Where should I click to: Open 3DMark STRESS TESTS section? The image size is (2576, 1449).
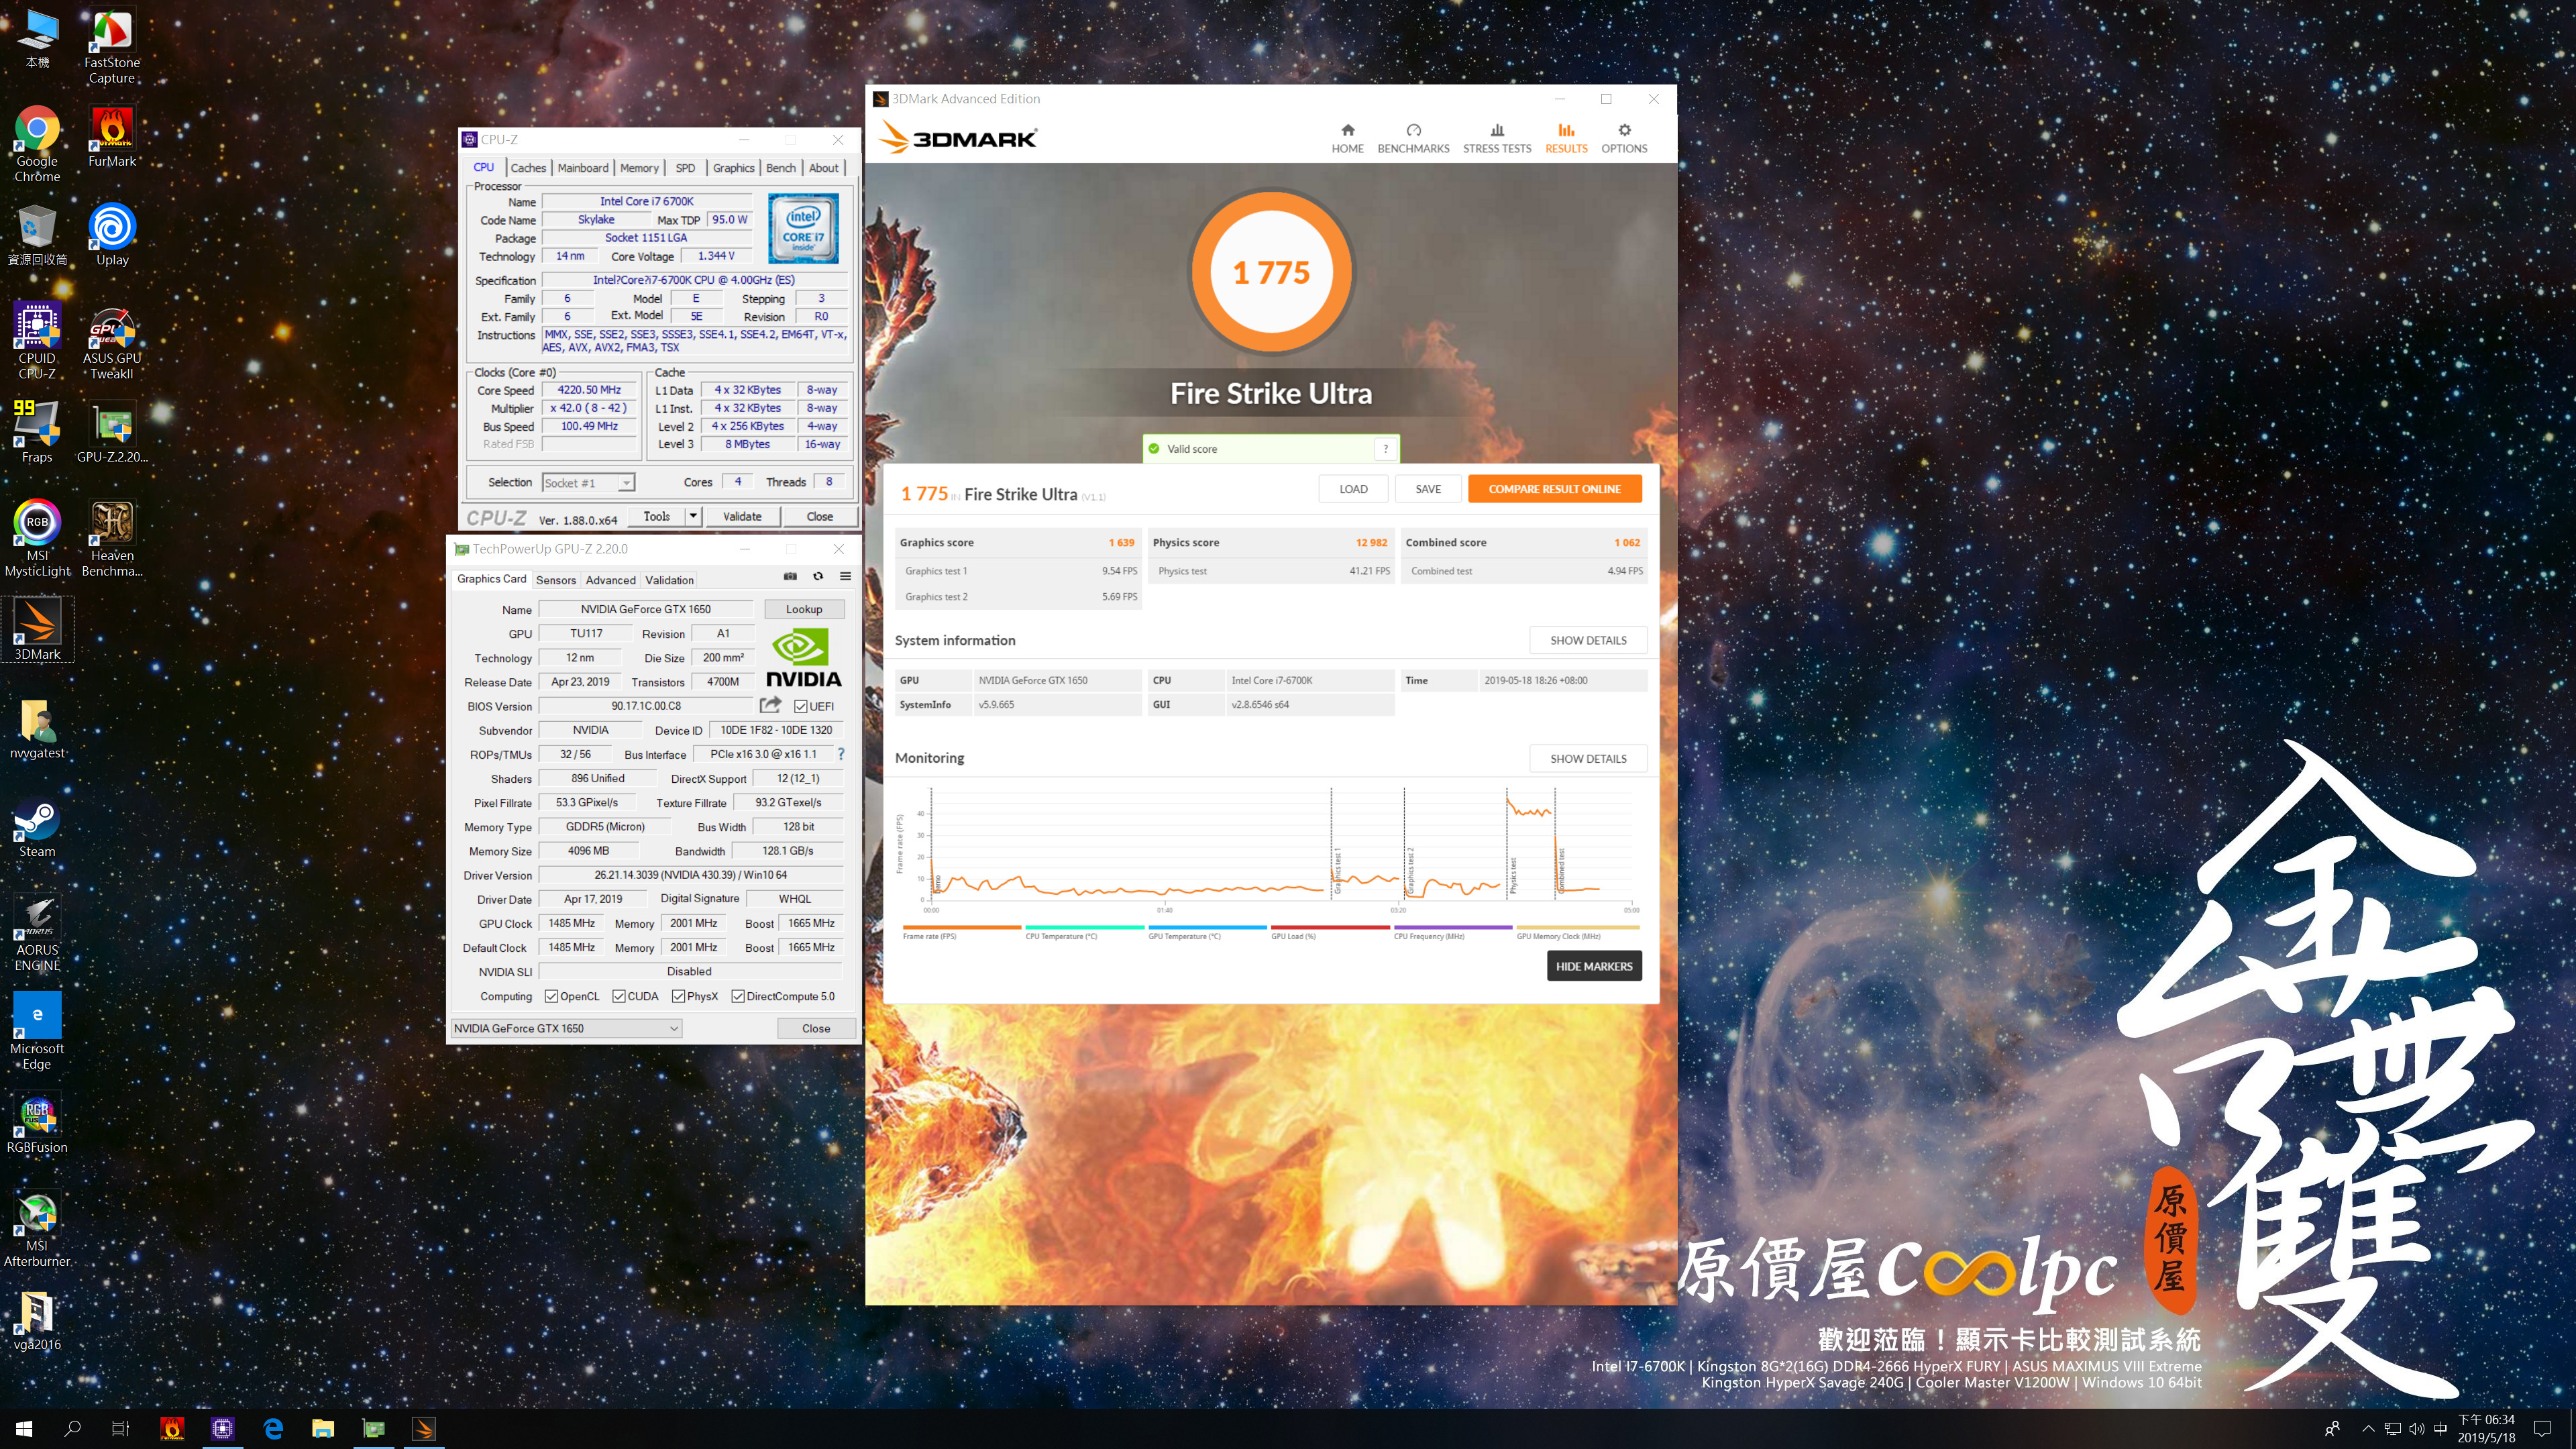click(x=1496, y=139)
